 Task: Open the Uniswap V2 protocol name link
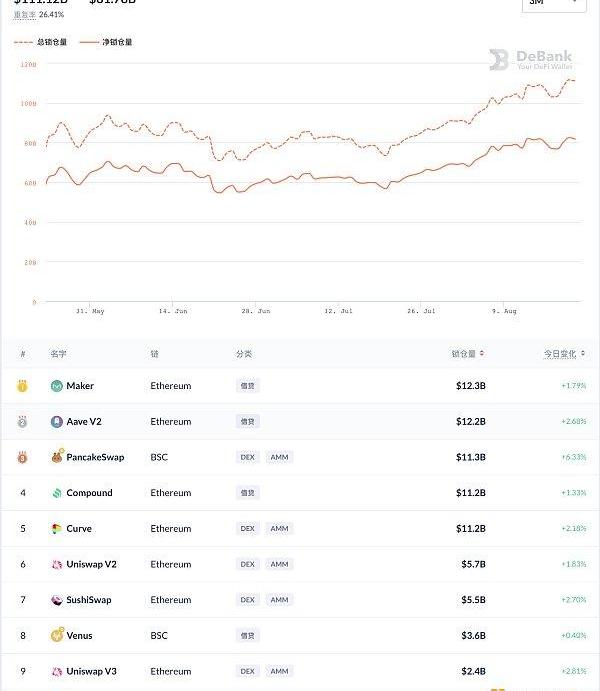pyautogui.click(x=91, y=564)
